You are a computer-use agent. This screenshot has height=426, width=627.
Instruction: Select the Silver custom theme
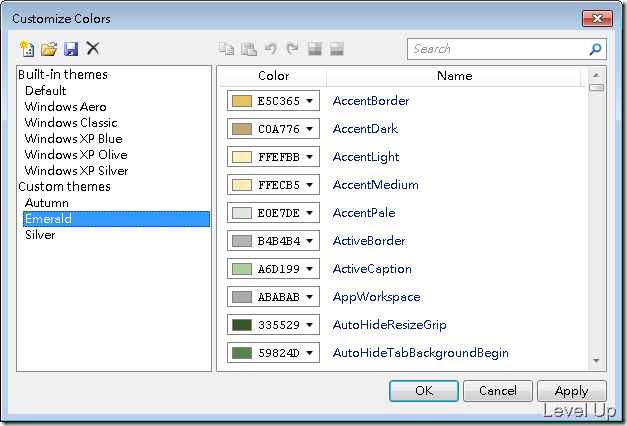pos(40,235)
